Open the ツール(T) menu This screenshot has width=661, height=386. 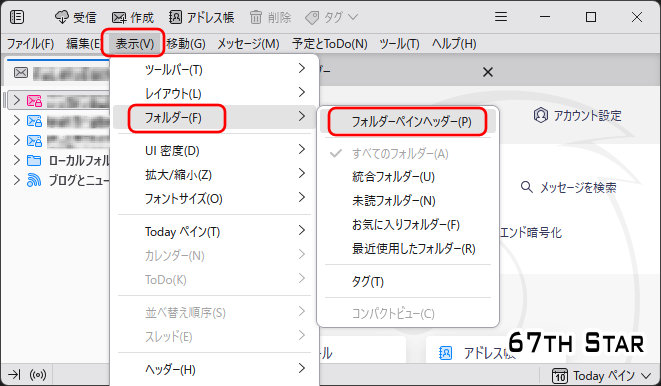[x=399, y=44]
